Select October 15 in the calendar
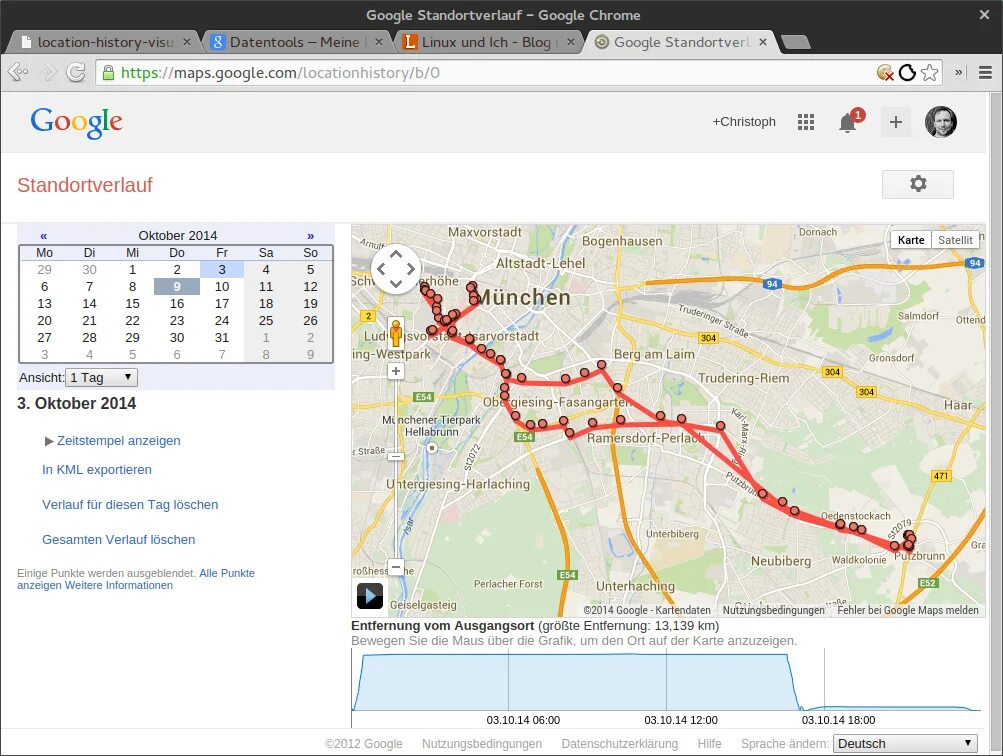 click(132, 304)
